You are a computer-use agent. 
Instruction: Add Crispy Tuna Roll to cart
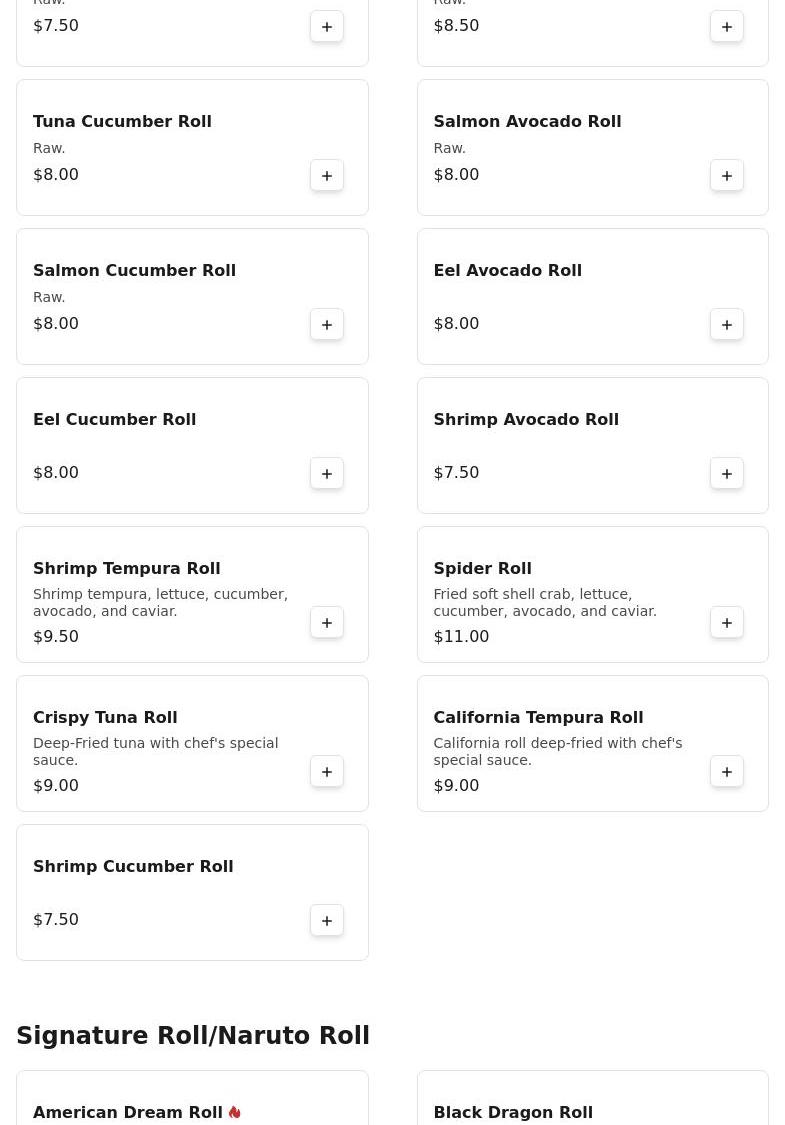(327, 771)
